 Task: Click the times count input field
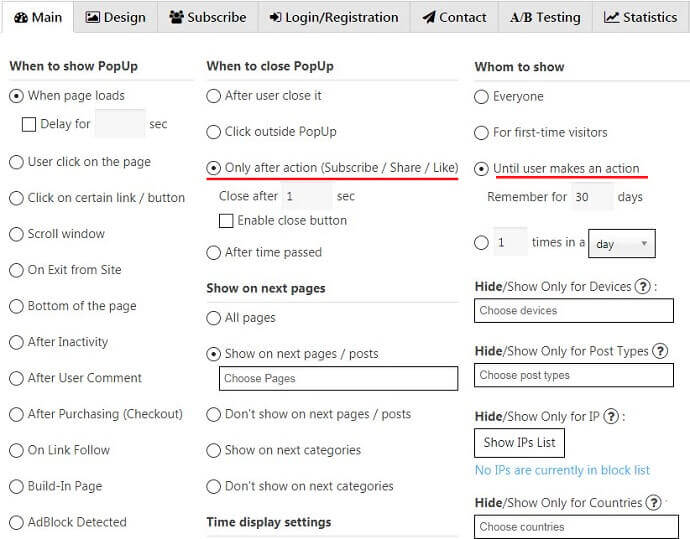[510, 242]
